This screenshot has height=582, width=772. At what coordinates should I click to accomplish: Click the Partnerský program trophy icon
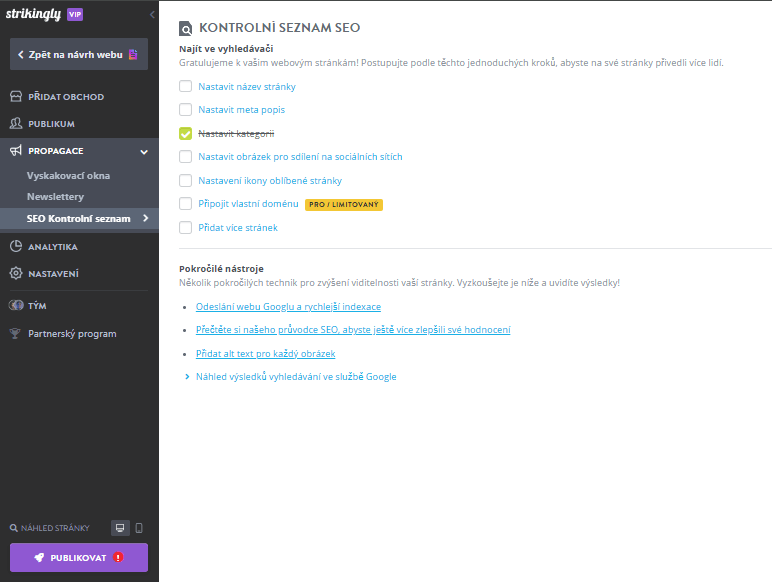15,334
